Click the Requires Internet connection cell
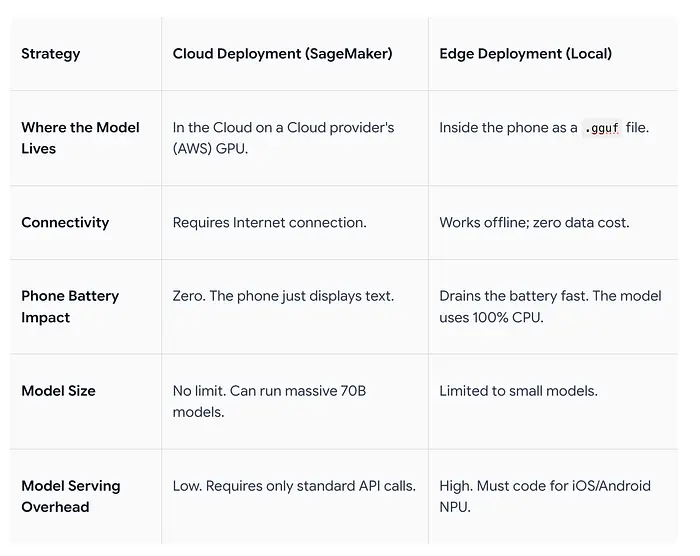 coord(269,223)
